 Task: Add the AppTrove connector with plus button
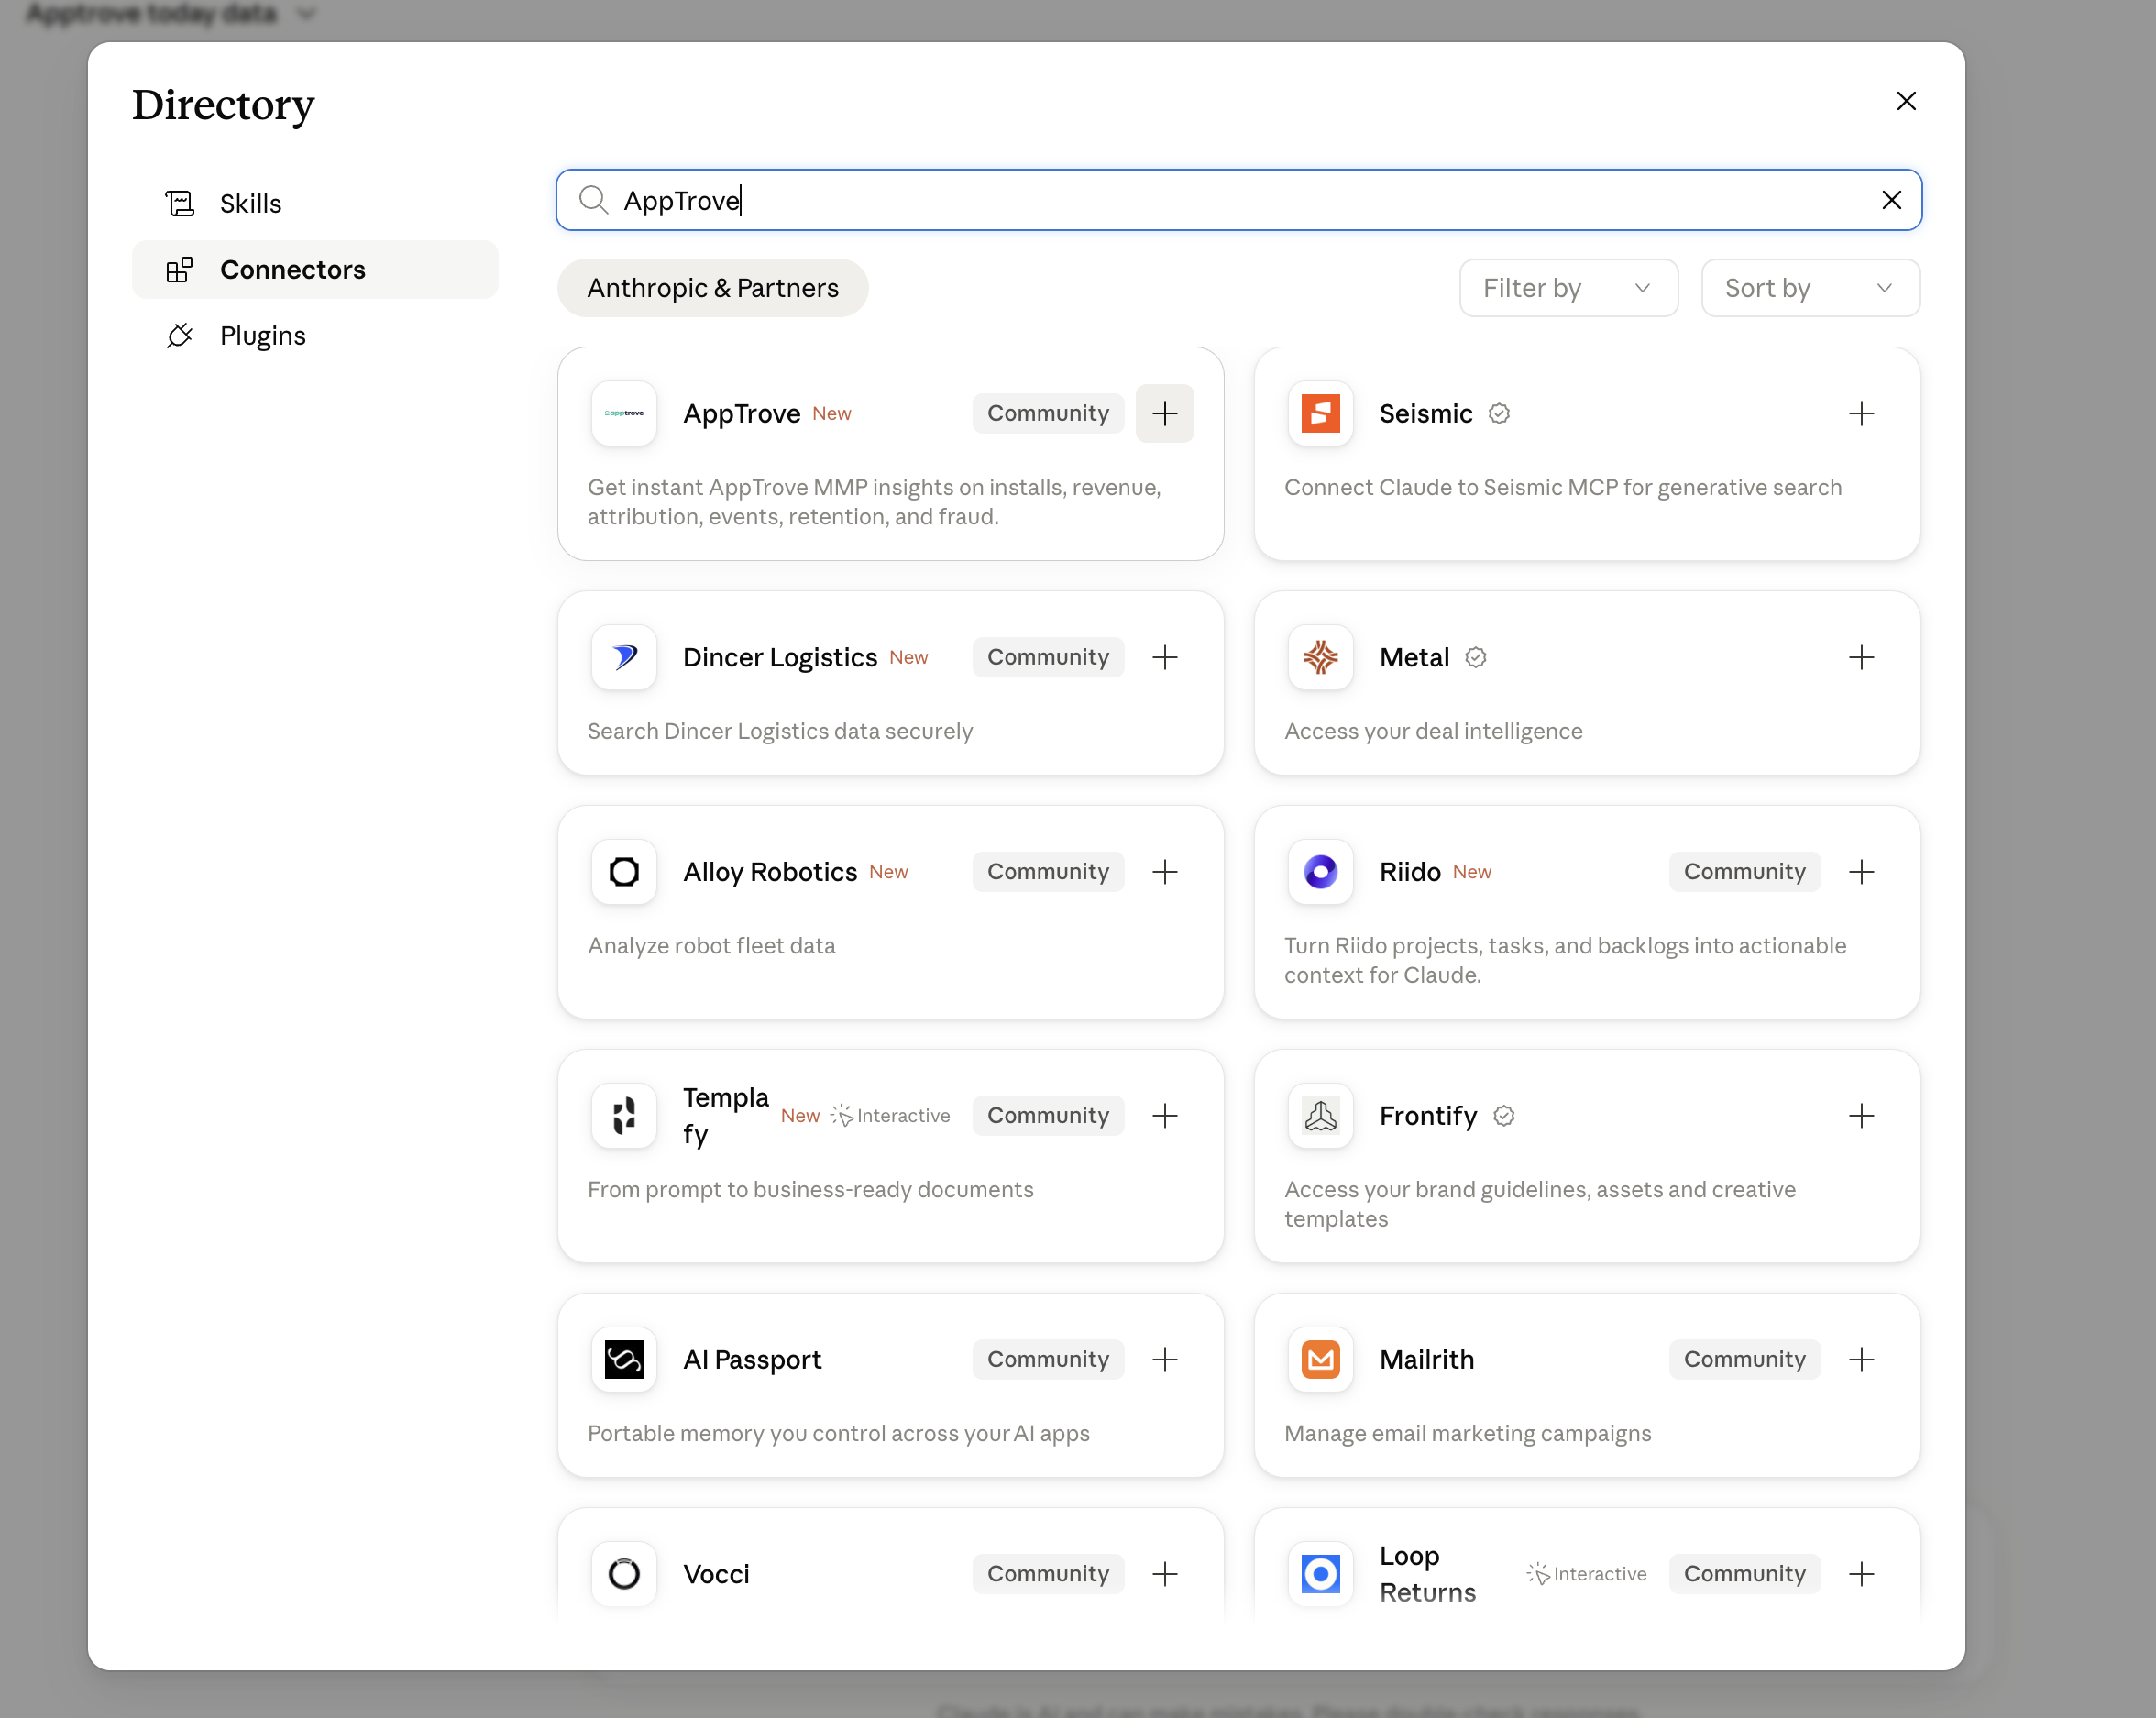coord(1164,413)
